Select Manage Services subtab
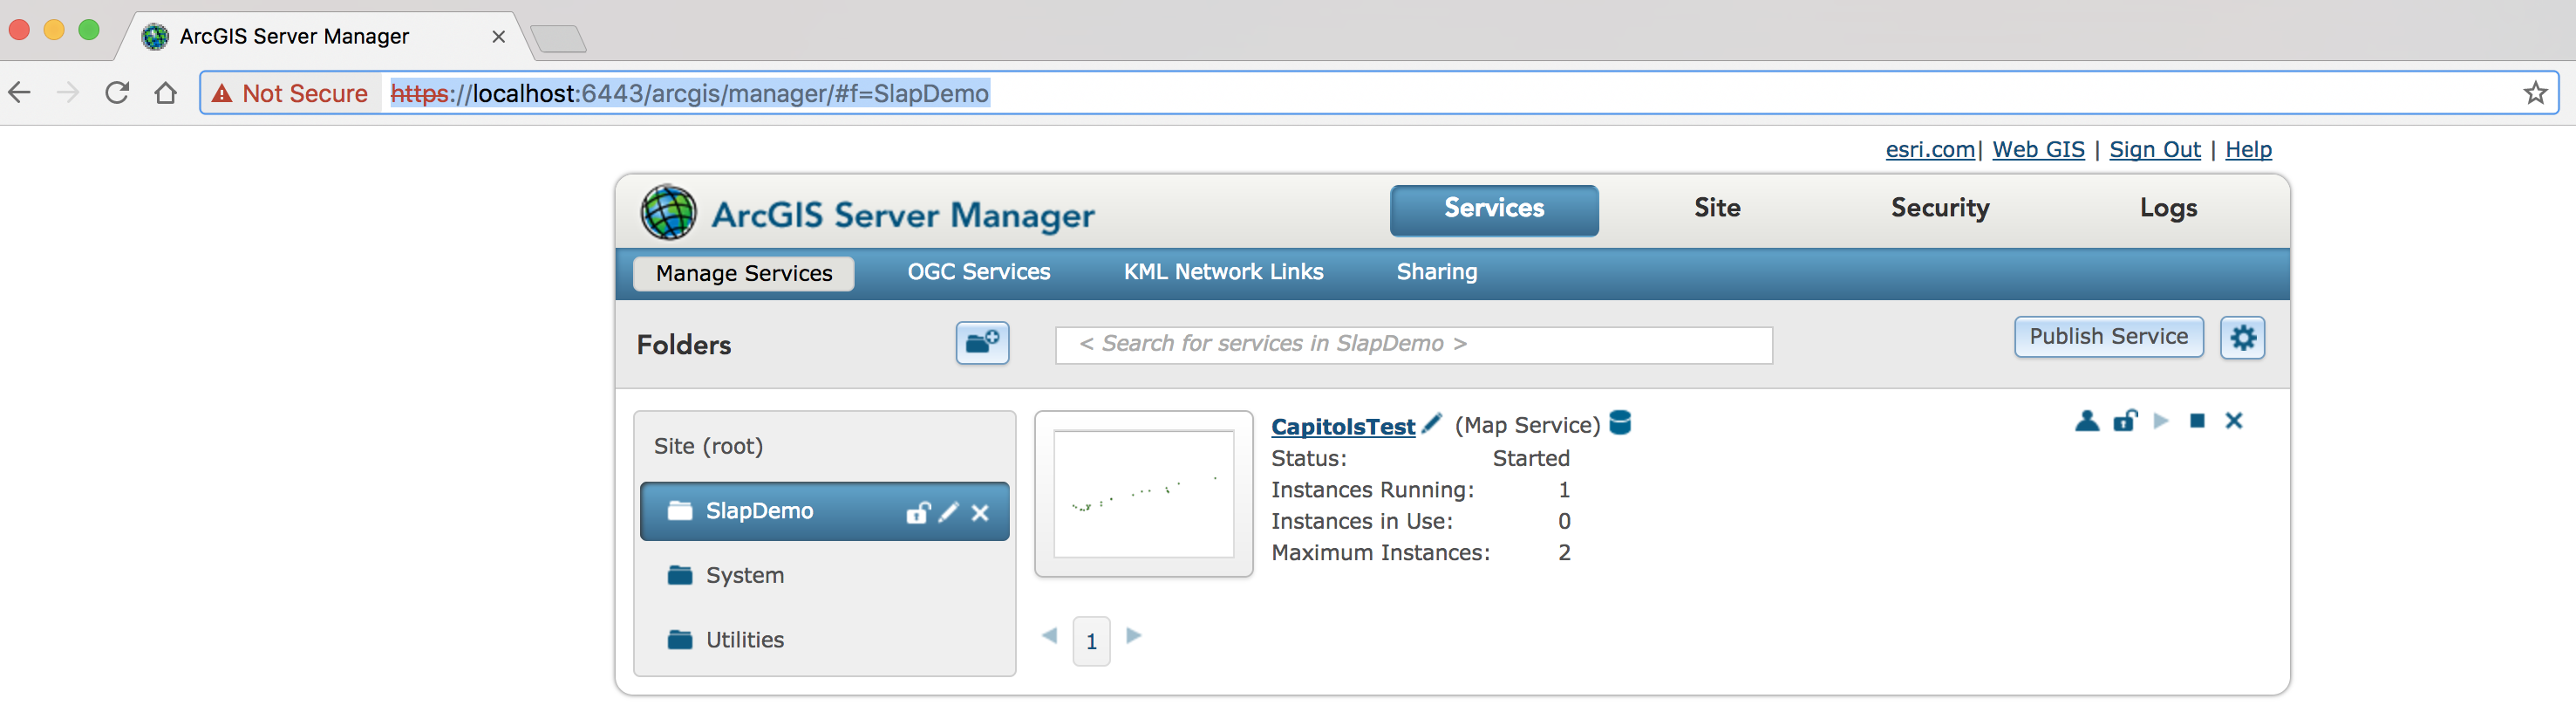 click(744, 273)
